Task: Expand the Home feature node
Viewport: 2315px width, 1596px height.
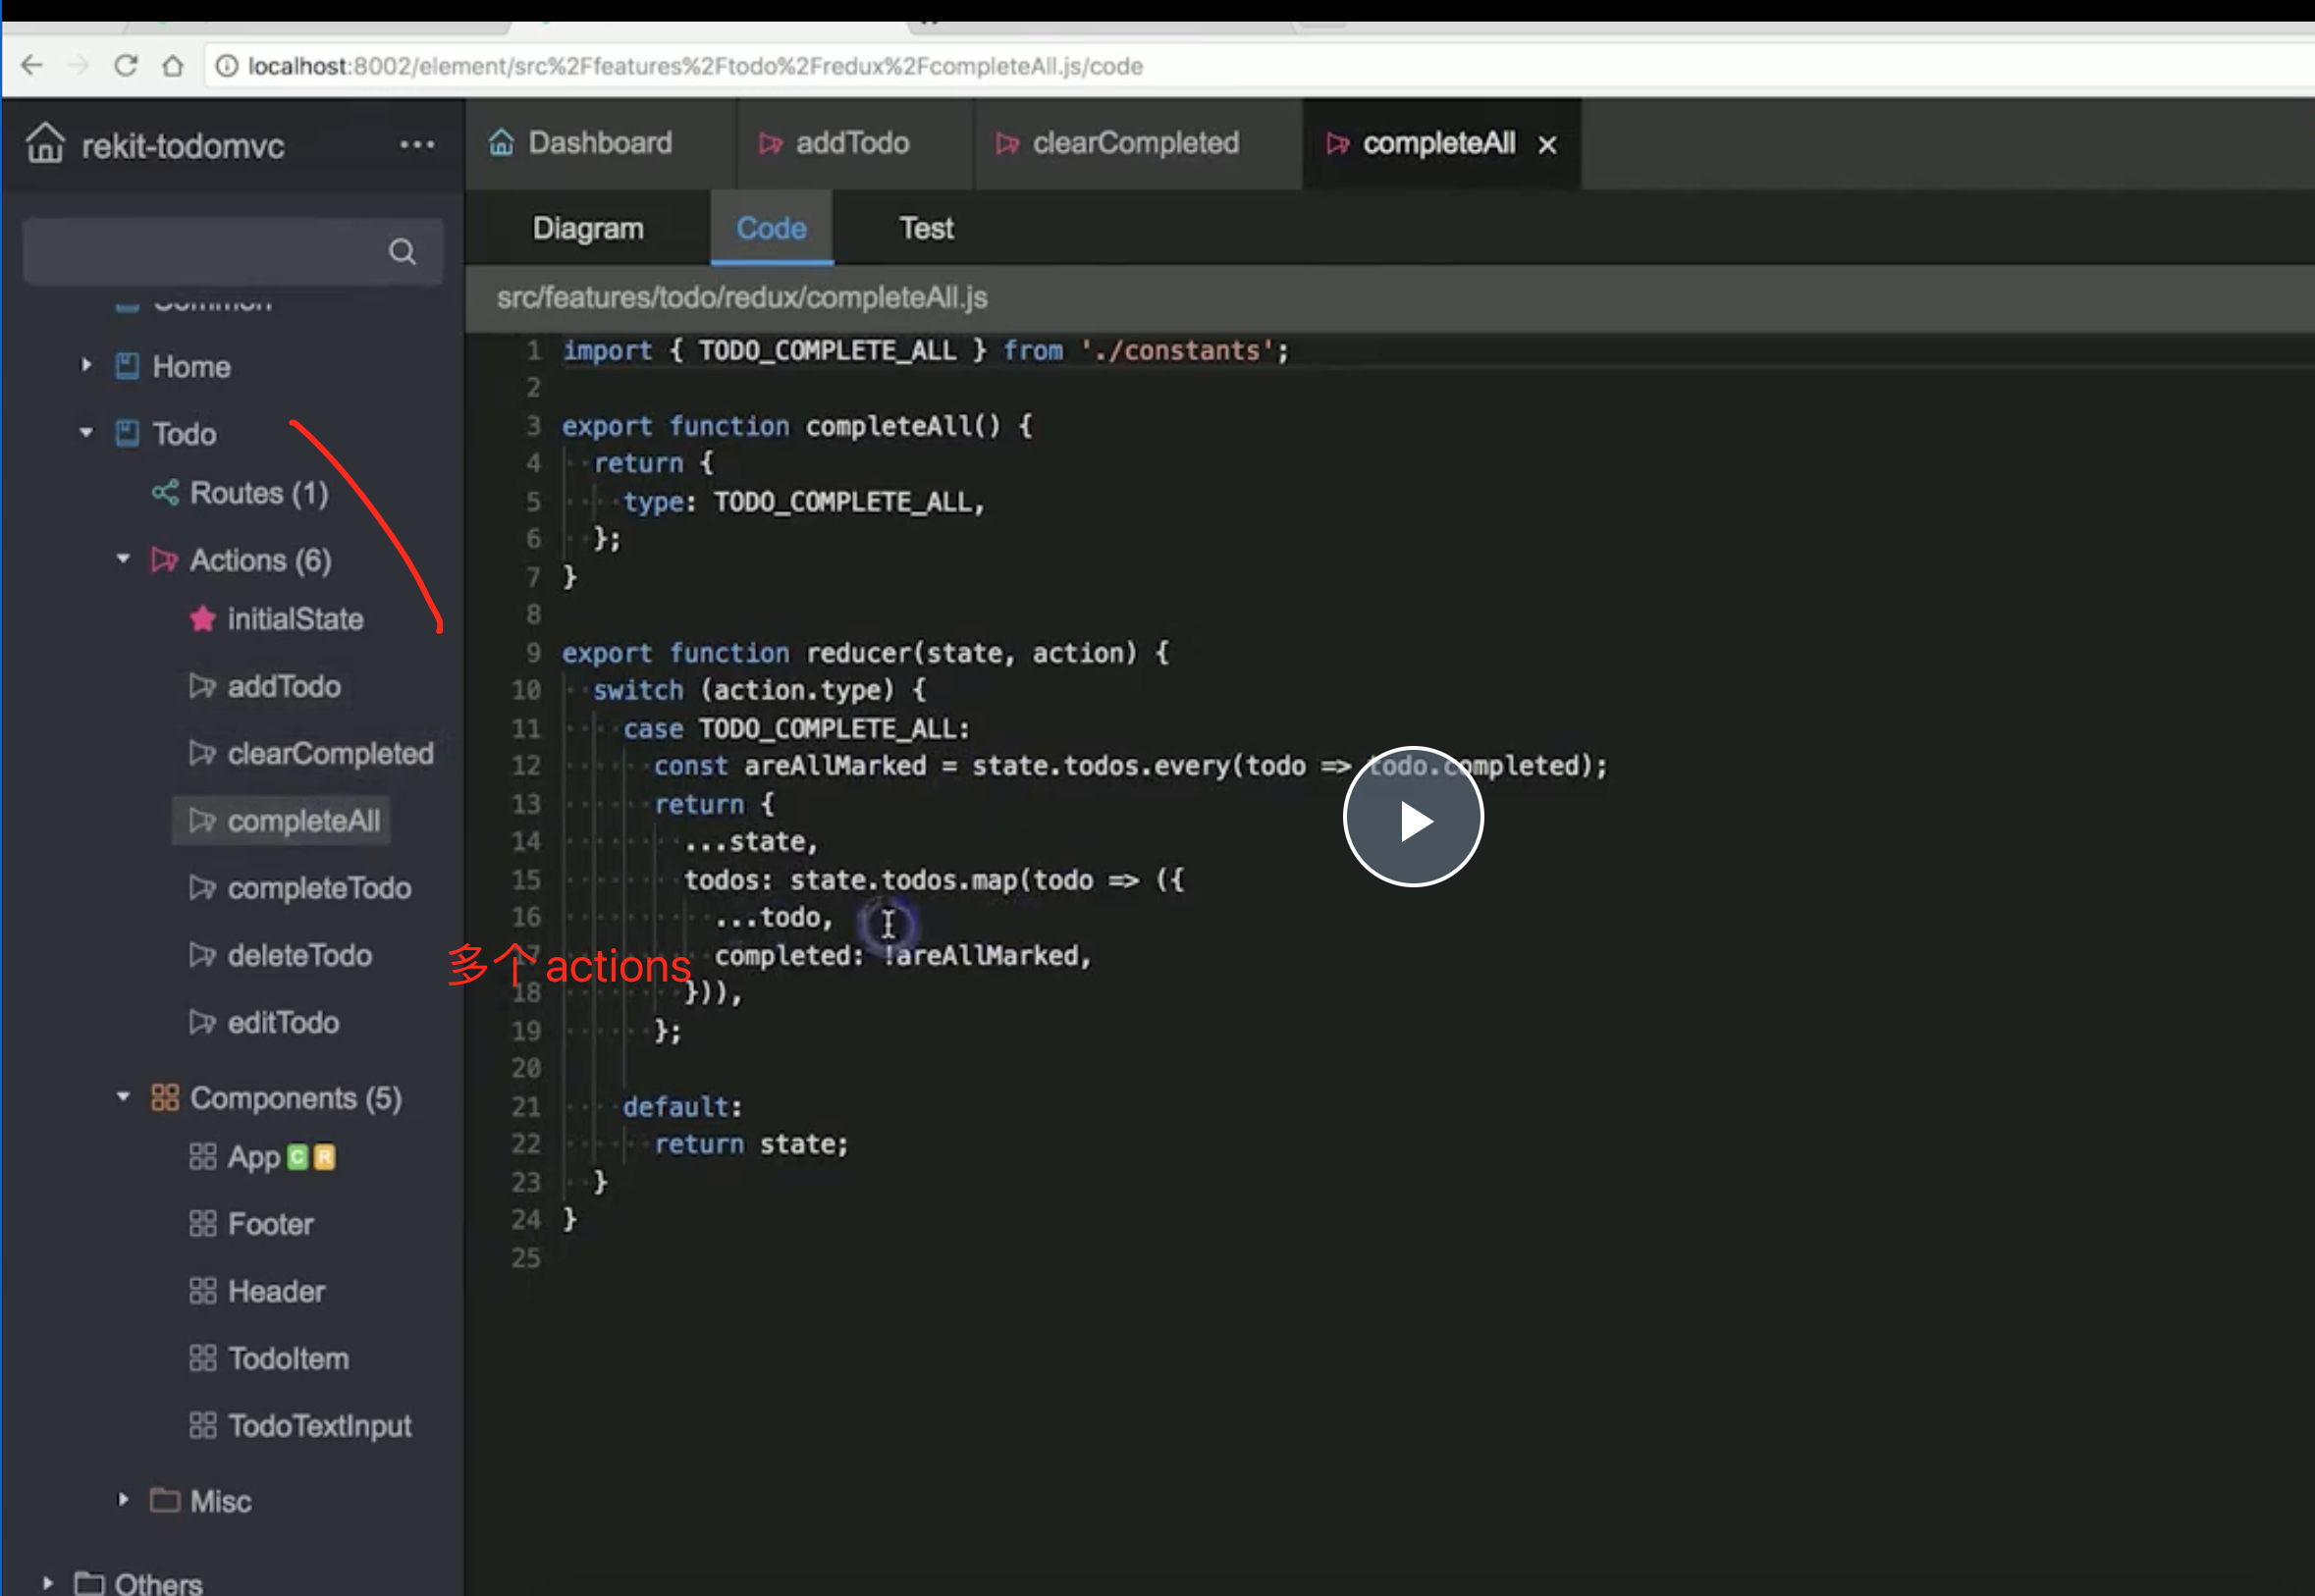Action: tap(86, 366)
